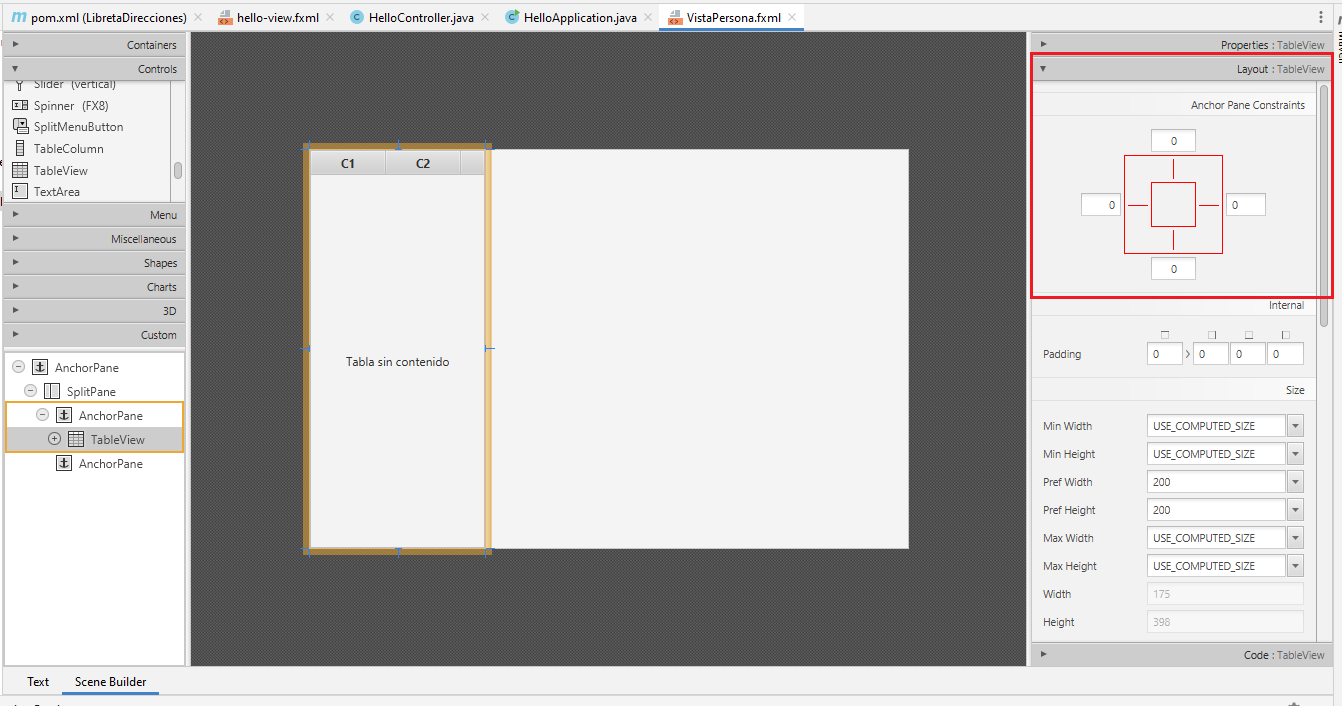1342x706 pixels.
Task: Open the Pref Height dropdown arrow
Action: pyautogui.click(x=1296, y=510)
